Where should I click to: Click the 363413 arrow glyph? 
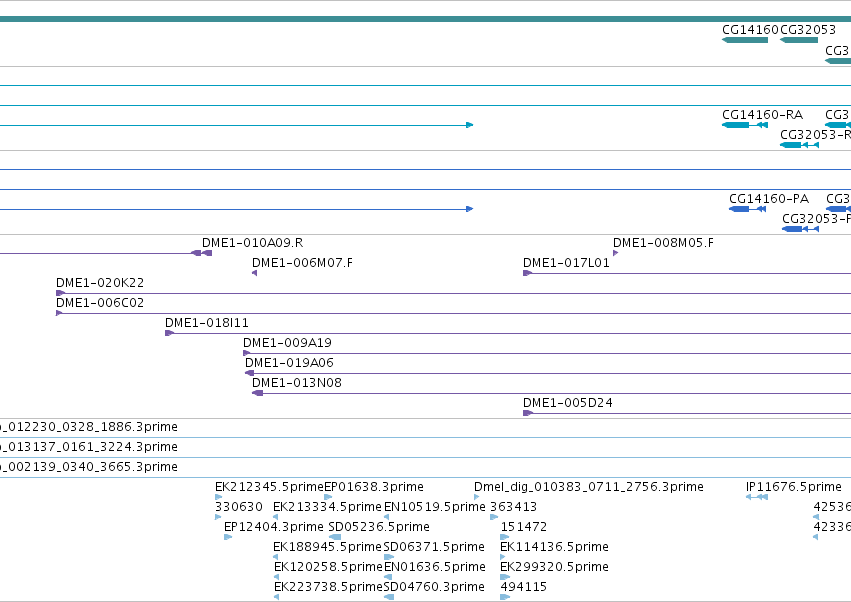[494, 517]
